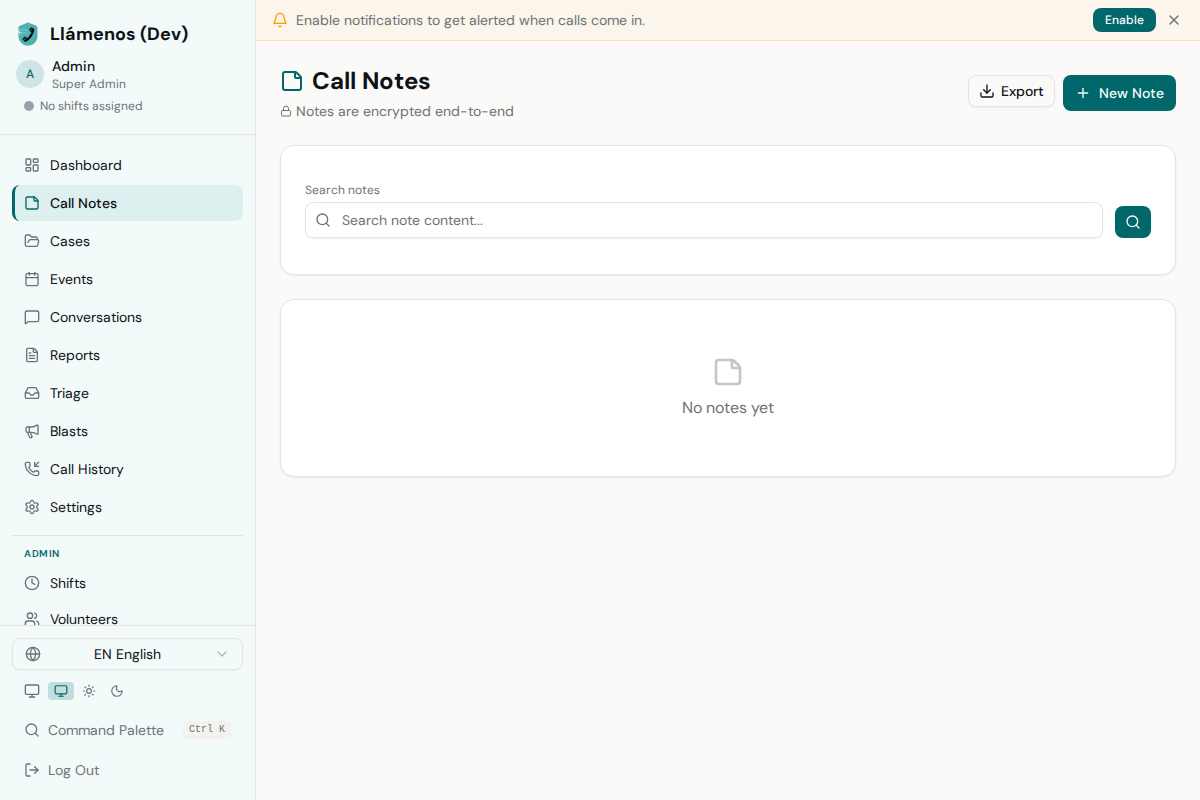Open Shifts via its clock icon
Image resolution: width=1200 pixels, height=800 pixels.
[32, 583]
